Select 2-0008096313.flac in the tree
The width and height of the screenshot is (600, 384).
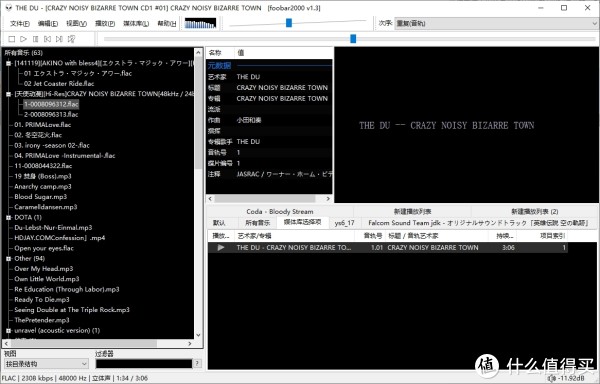(51, 114)
